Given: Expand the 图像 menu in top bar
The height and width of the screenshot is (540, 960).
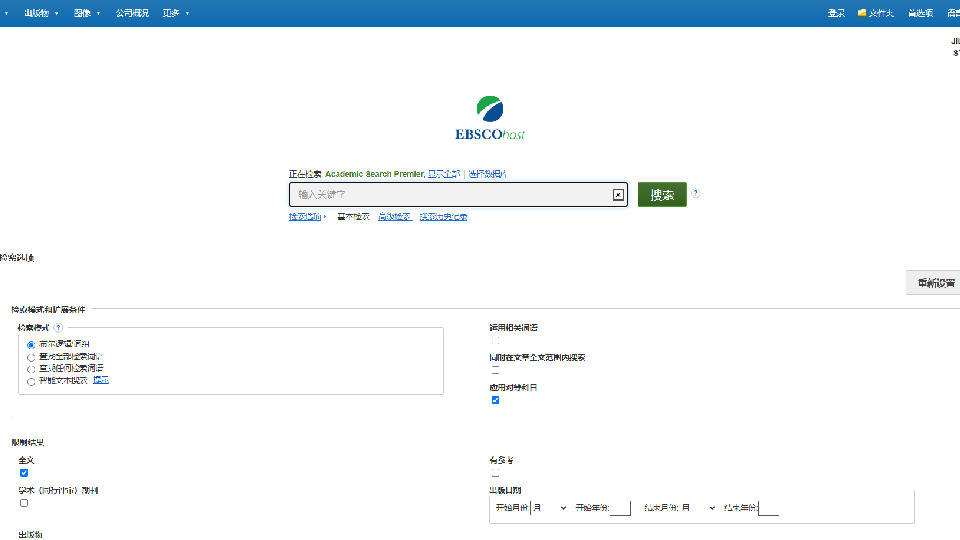Looking at the screenshot, I should pyautogui.click(x=87, y=13).
